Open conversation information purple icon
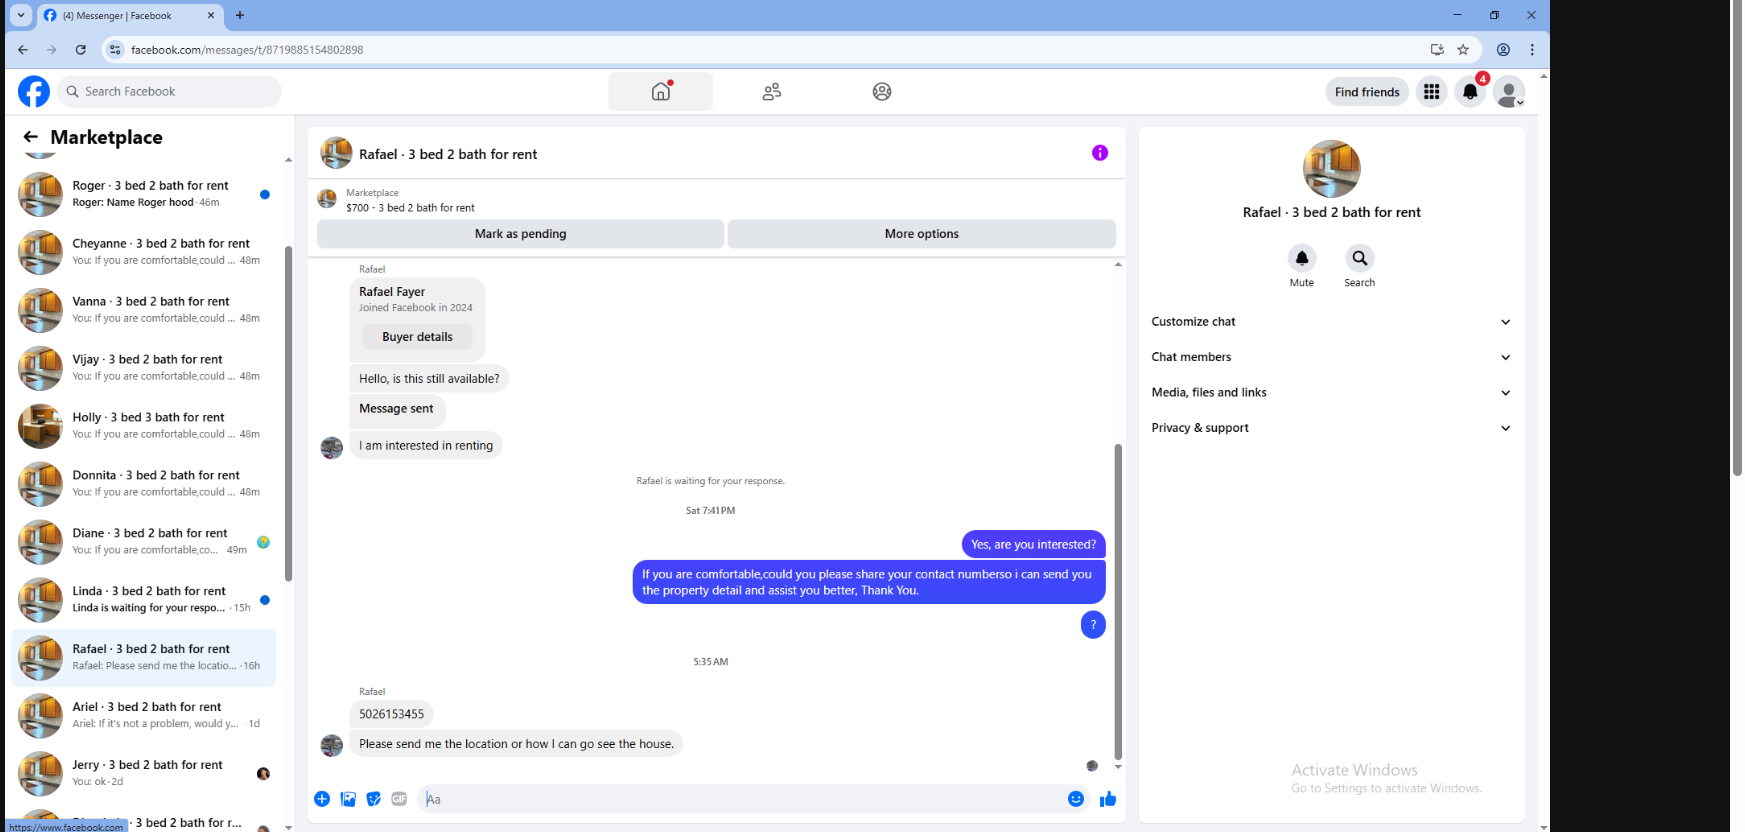1745x832 pixels. point(1100,153)
